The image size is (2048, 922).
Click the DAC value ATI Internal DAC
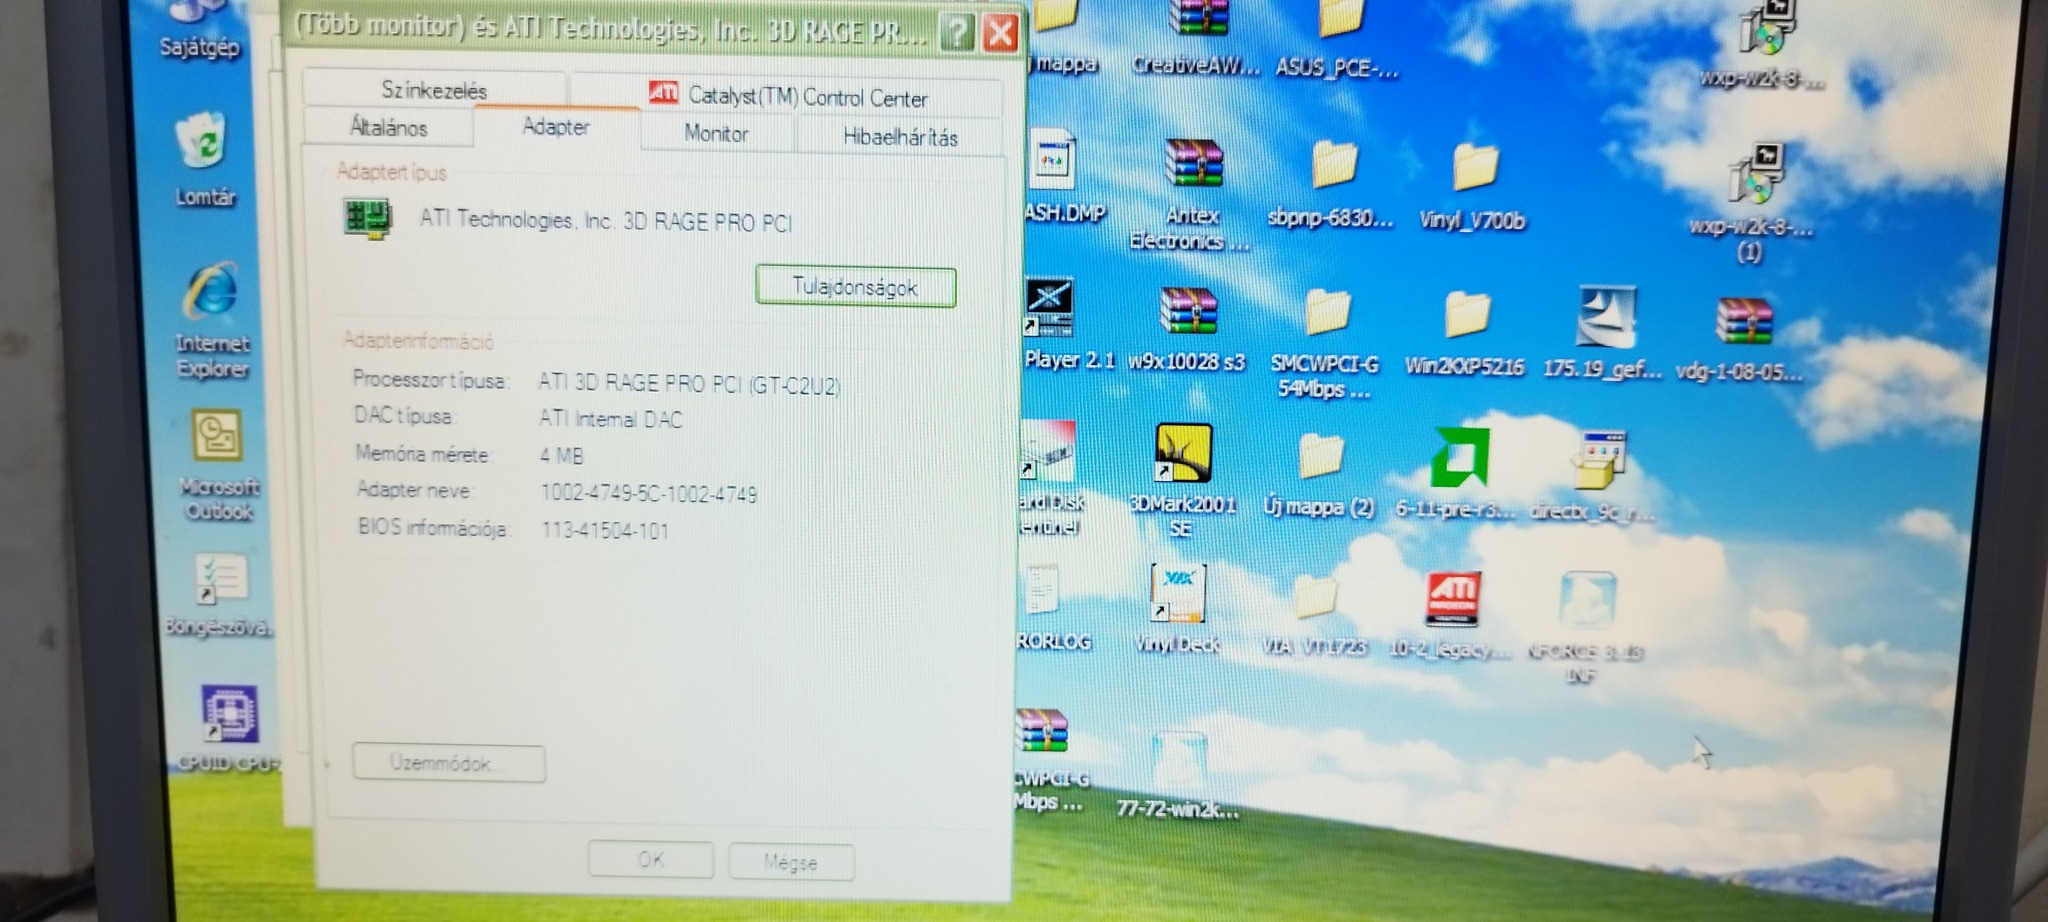point(611,419)
